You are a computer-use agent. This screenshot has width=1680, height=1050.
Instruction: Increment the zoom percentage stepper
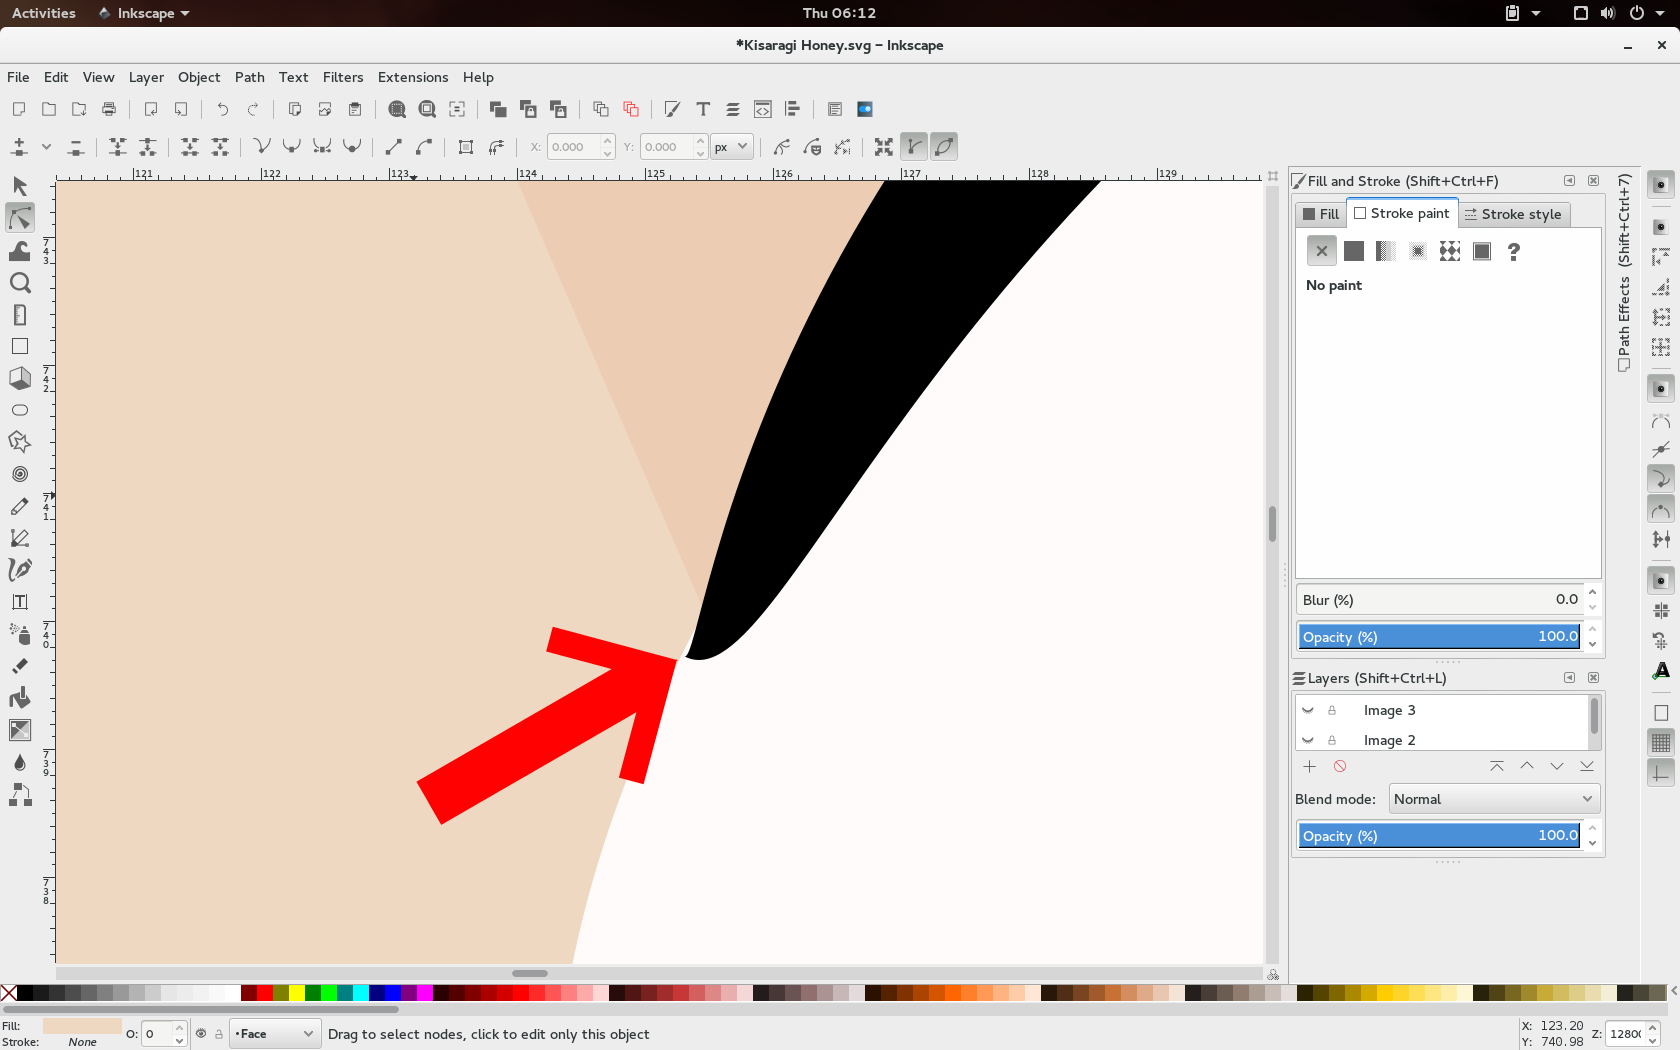(1653, 1027)
